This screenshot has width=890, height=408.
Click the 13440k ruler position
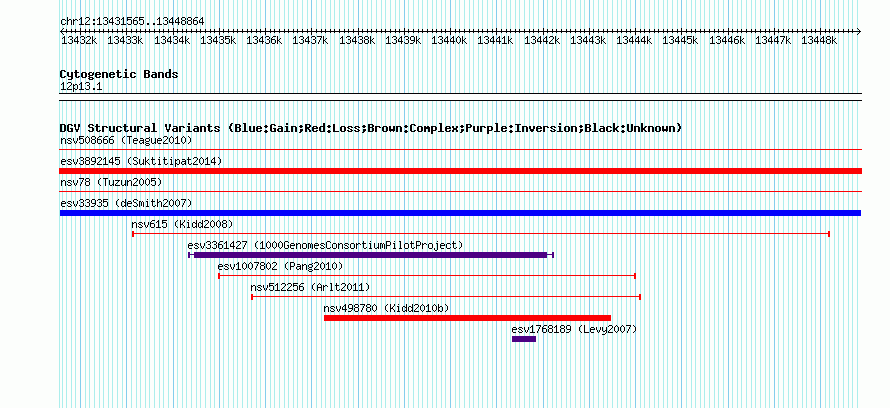click(449, 40)
